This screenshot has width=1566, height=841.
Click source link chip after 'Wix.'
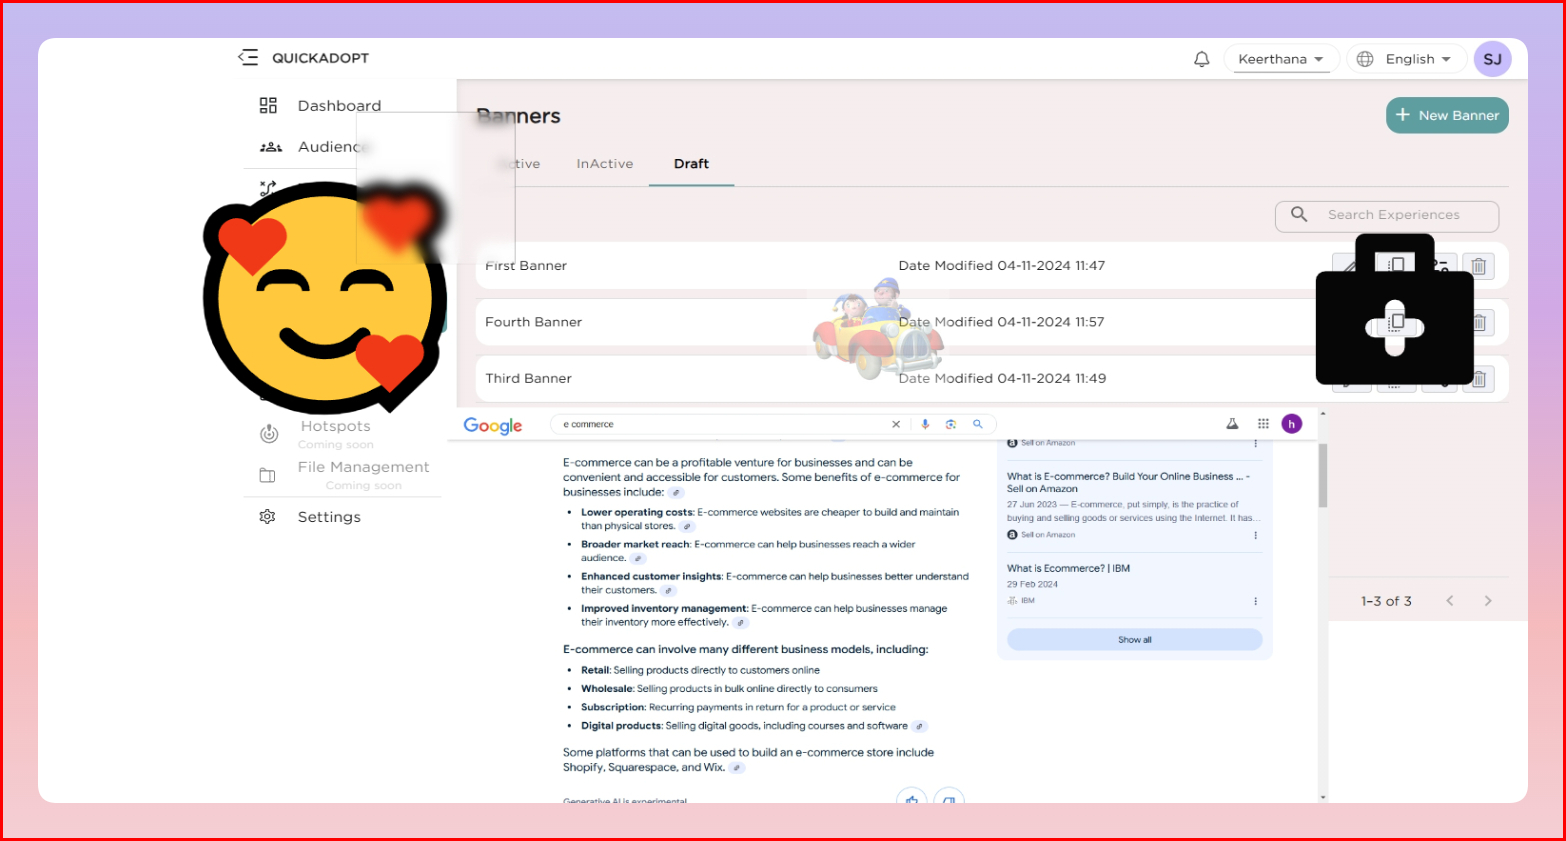(737, 768)
